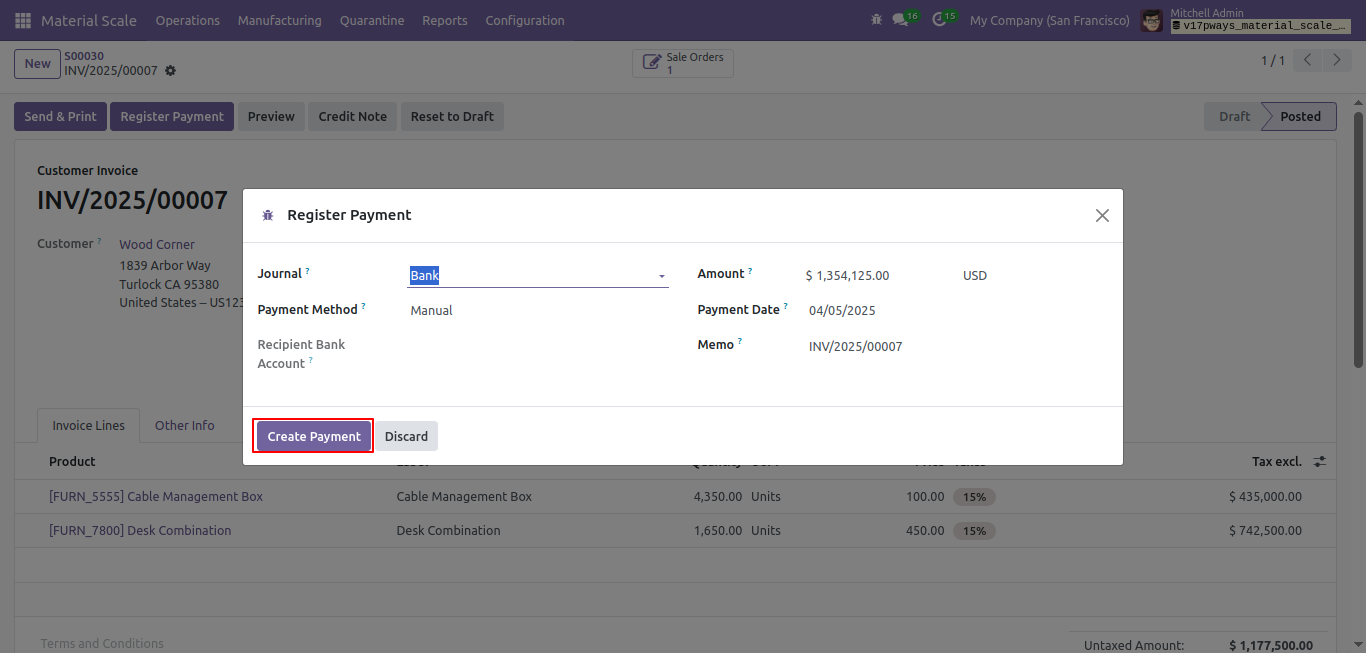Click the Create Payment button
1366x653 pixels.
[314, 436]
